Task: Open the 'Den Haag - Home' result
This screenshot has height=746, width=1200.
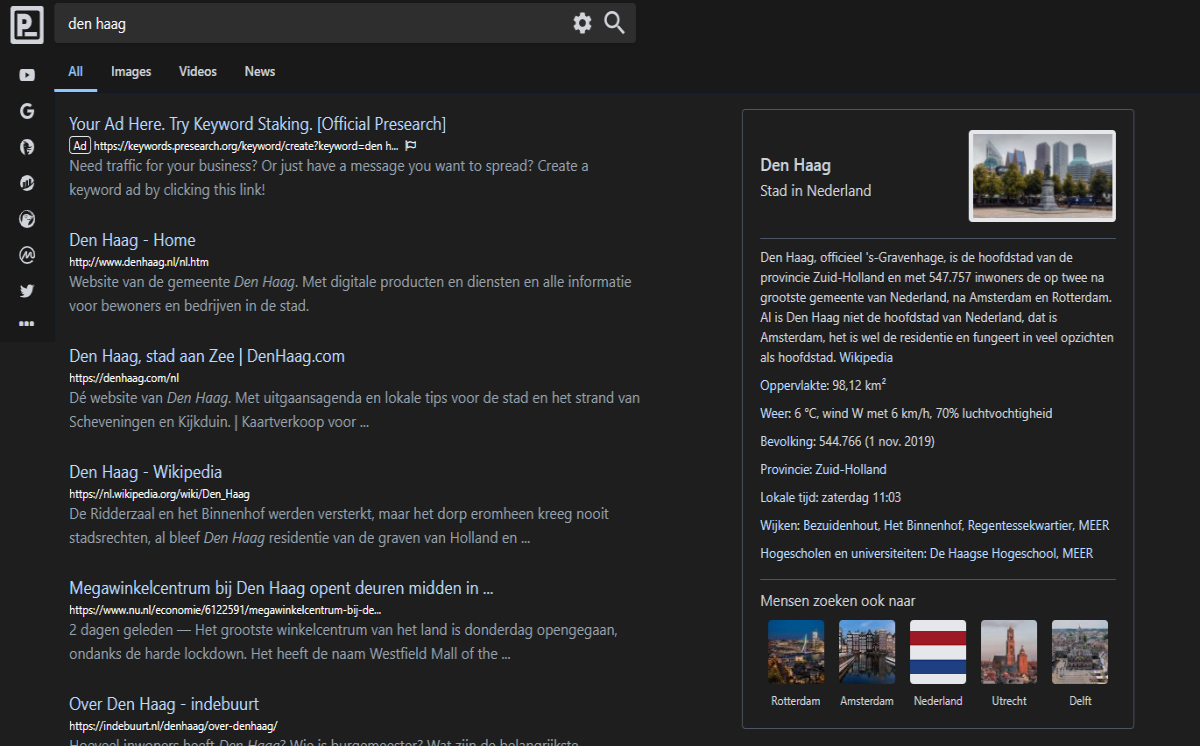Action: pyautogui.click(x=132, y=240)
